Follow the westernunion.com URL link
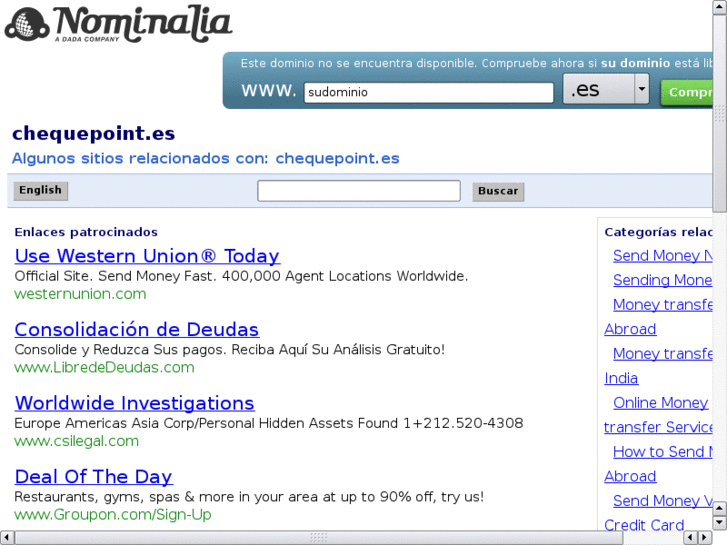The width and height of the screenshot is (727, 545). (x=80, y=294)
